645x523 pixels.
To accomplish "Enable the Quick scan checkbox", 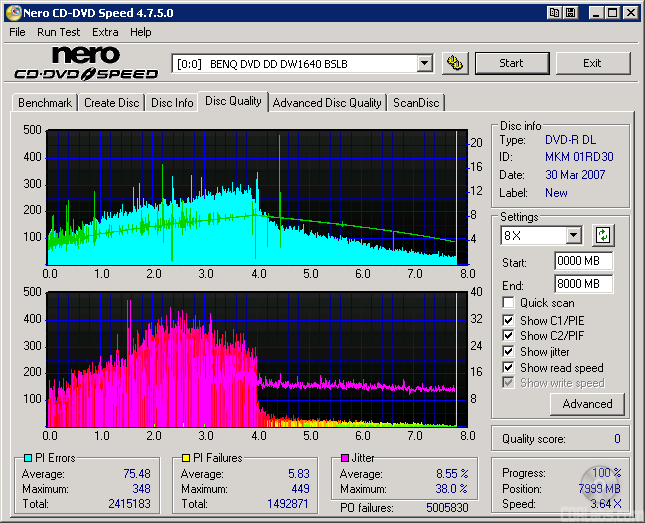I will [509, 303].
